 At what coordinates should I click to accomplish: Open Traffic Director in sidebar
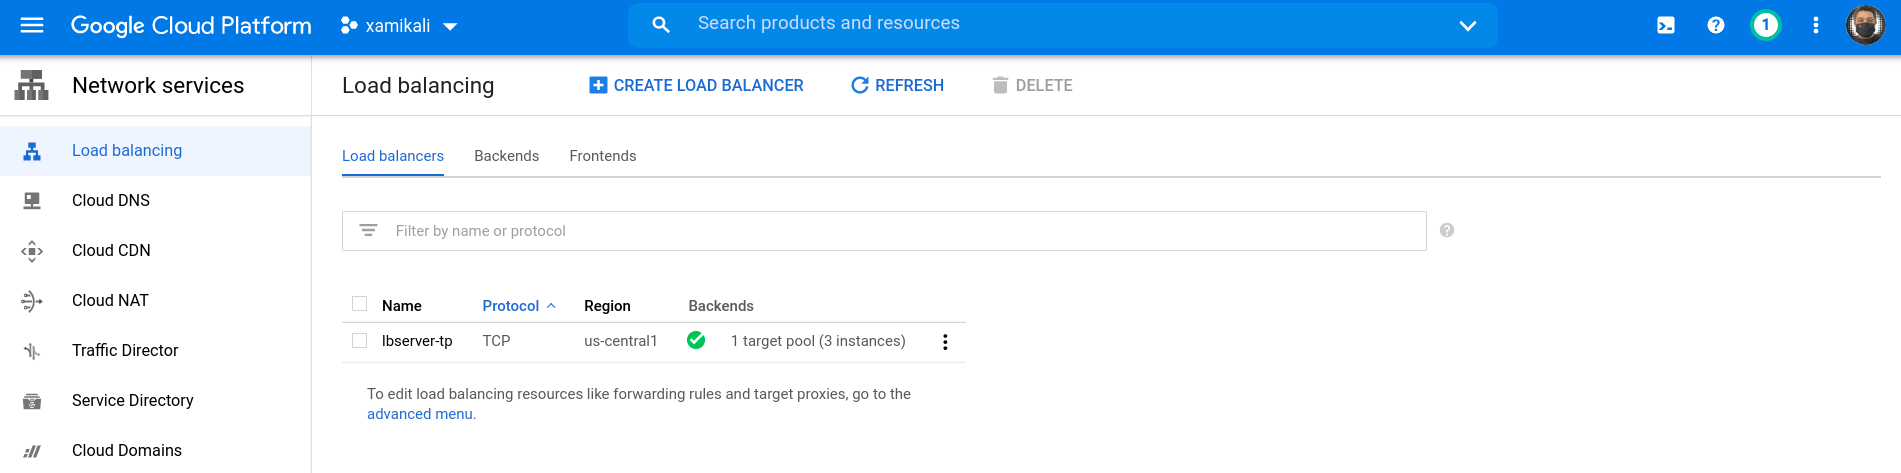[x=155, y=351]
